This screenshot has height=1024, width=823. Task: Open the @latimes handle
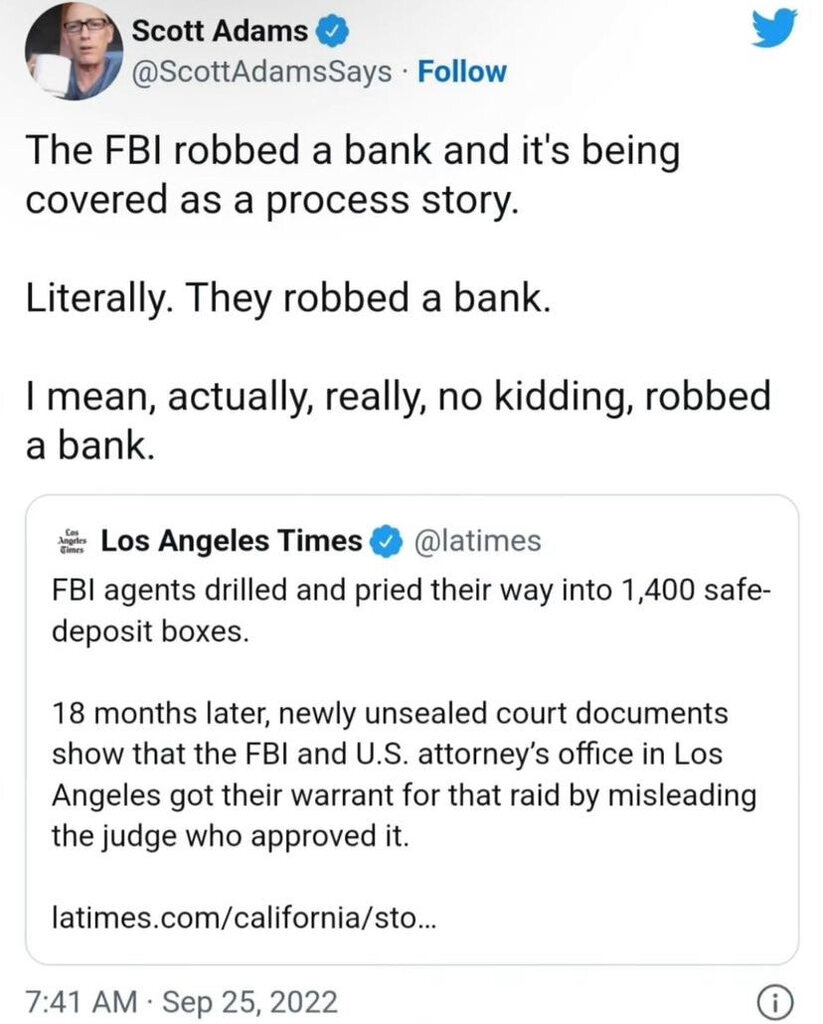(476, 541)
